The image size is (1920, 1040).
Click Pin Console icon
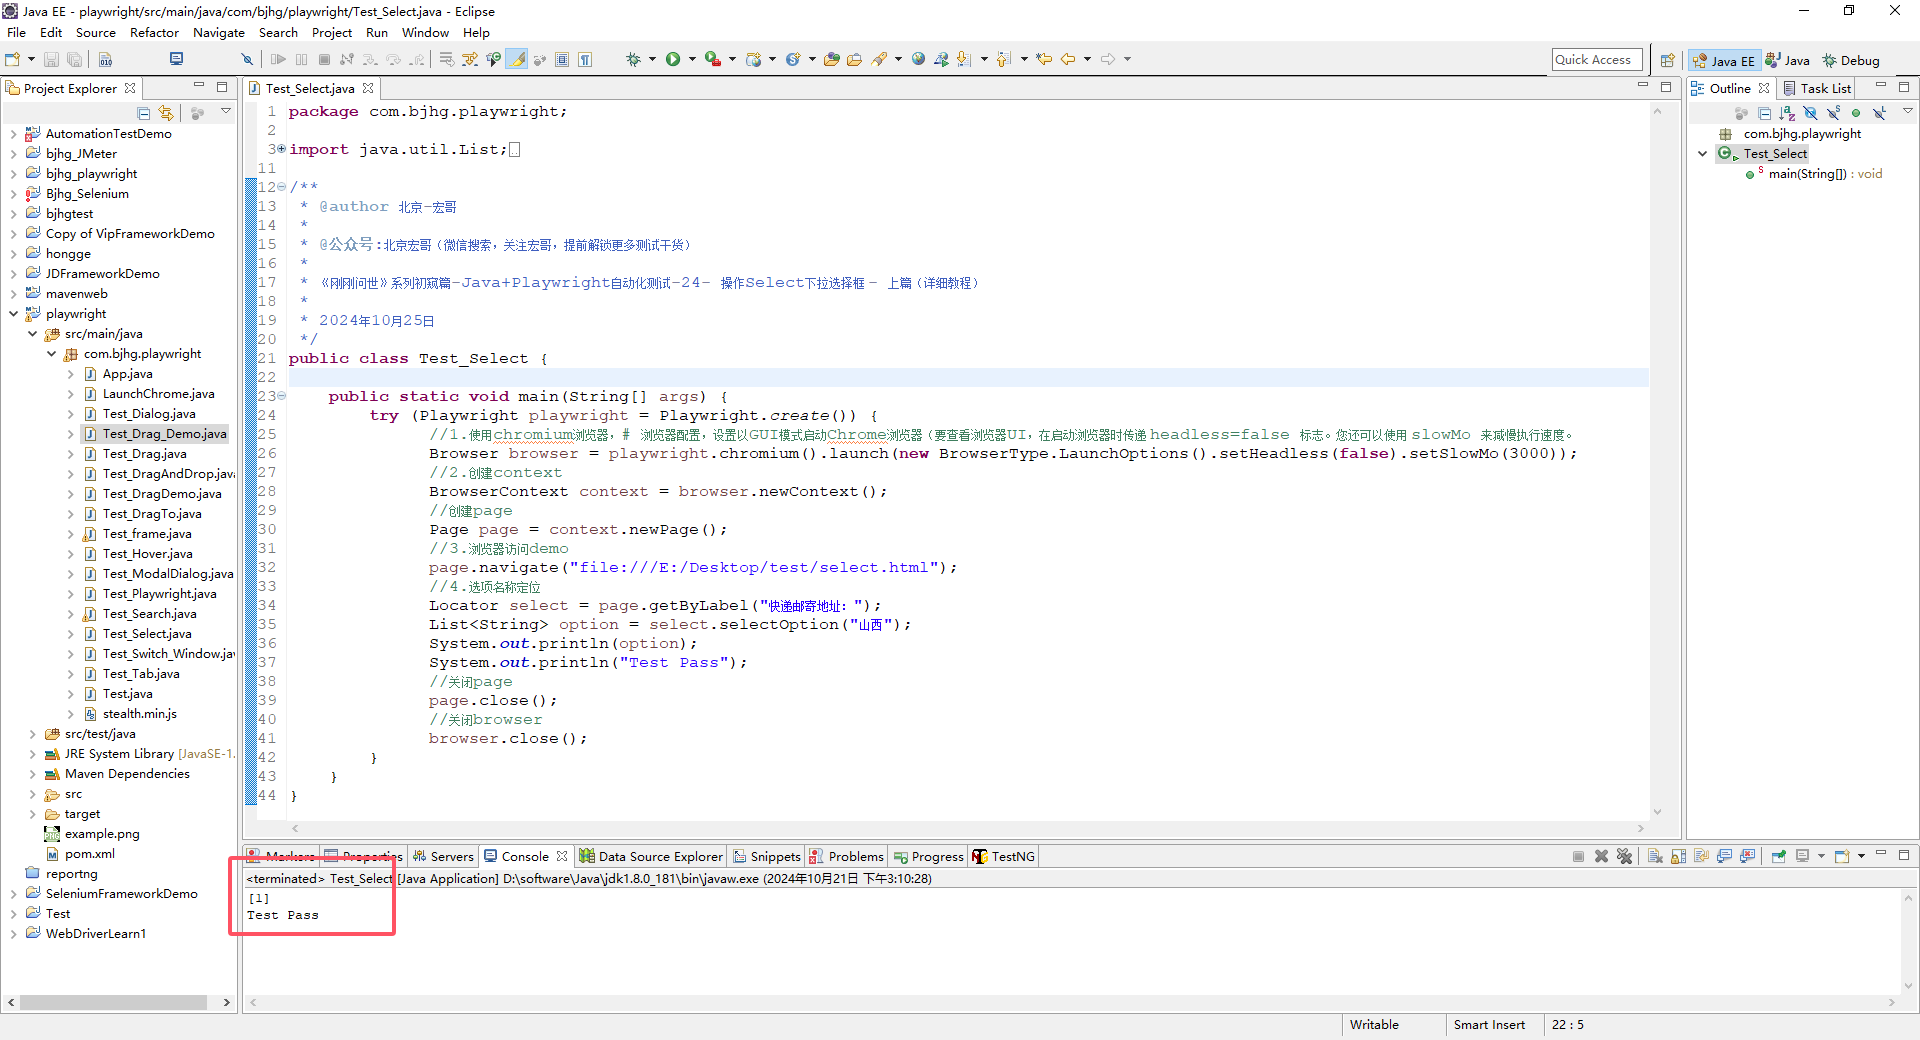click(x=1779, y=856)
